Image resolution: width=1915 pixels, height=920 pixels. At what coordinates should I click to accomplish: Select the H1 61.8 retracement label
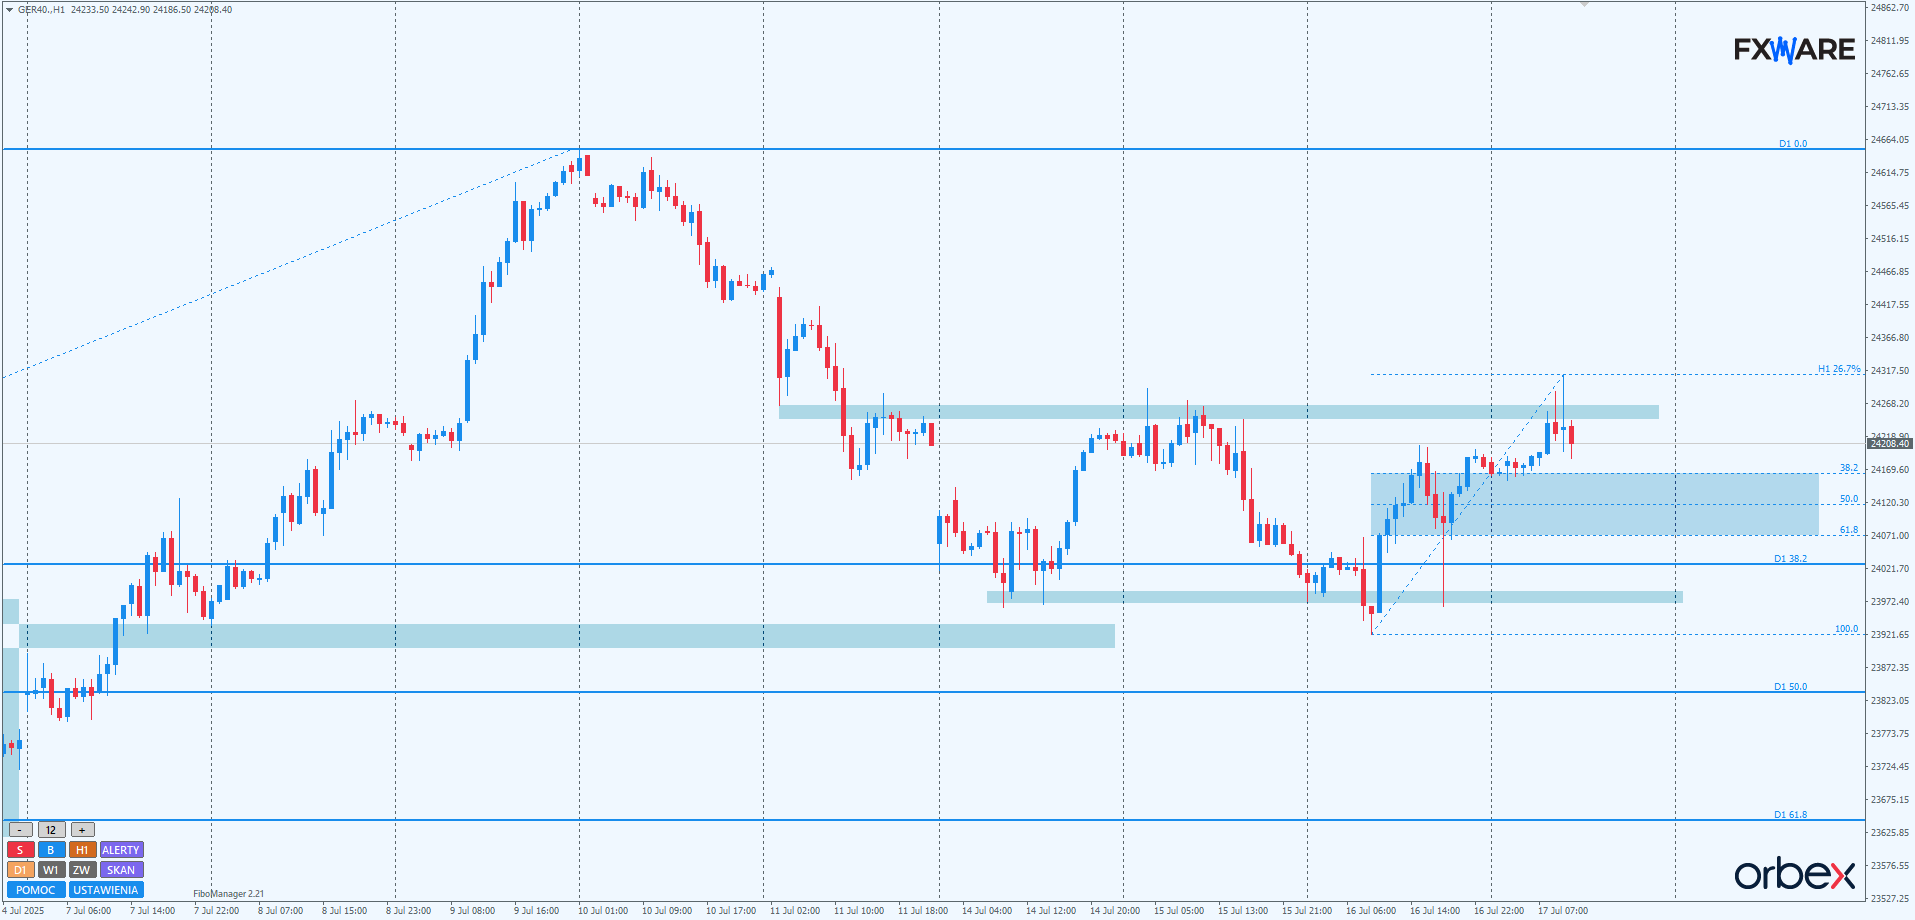1848,530
